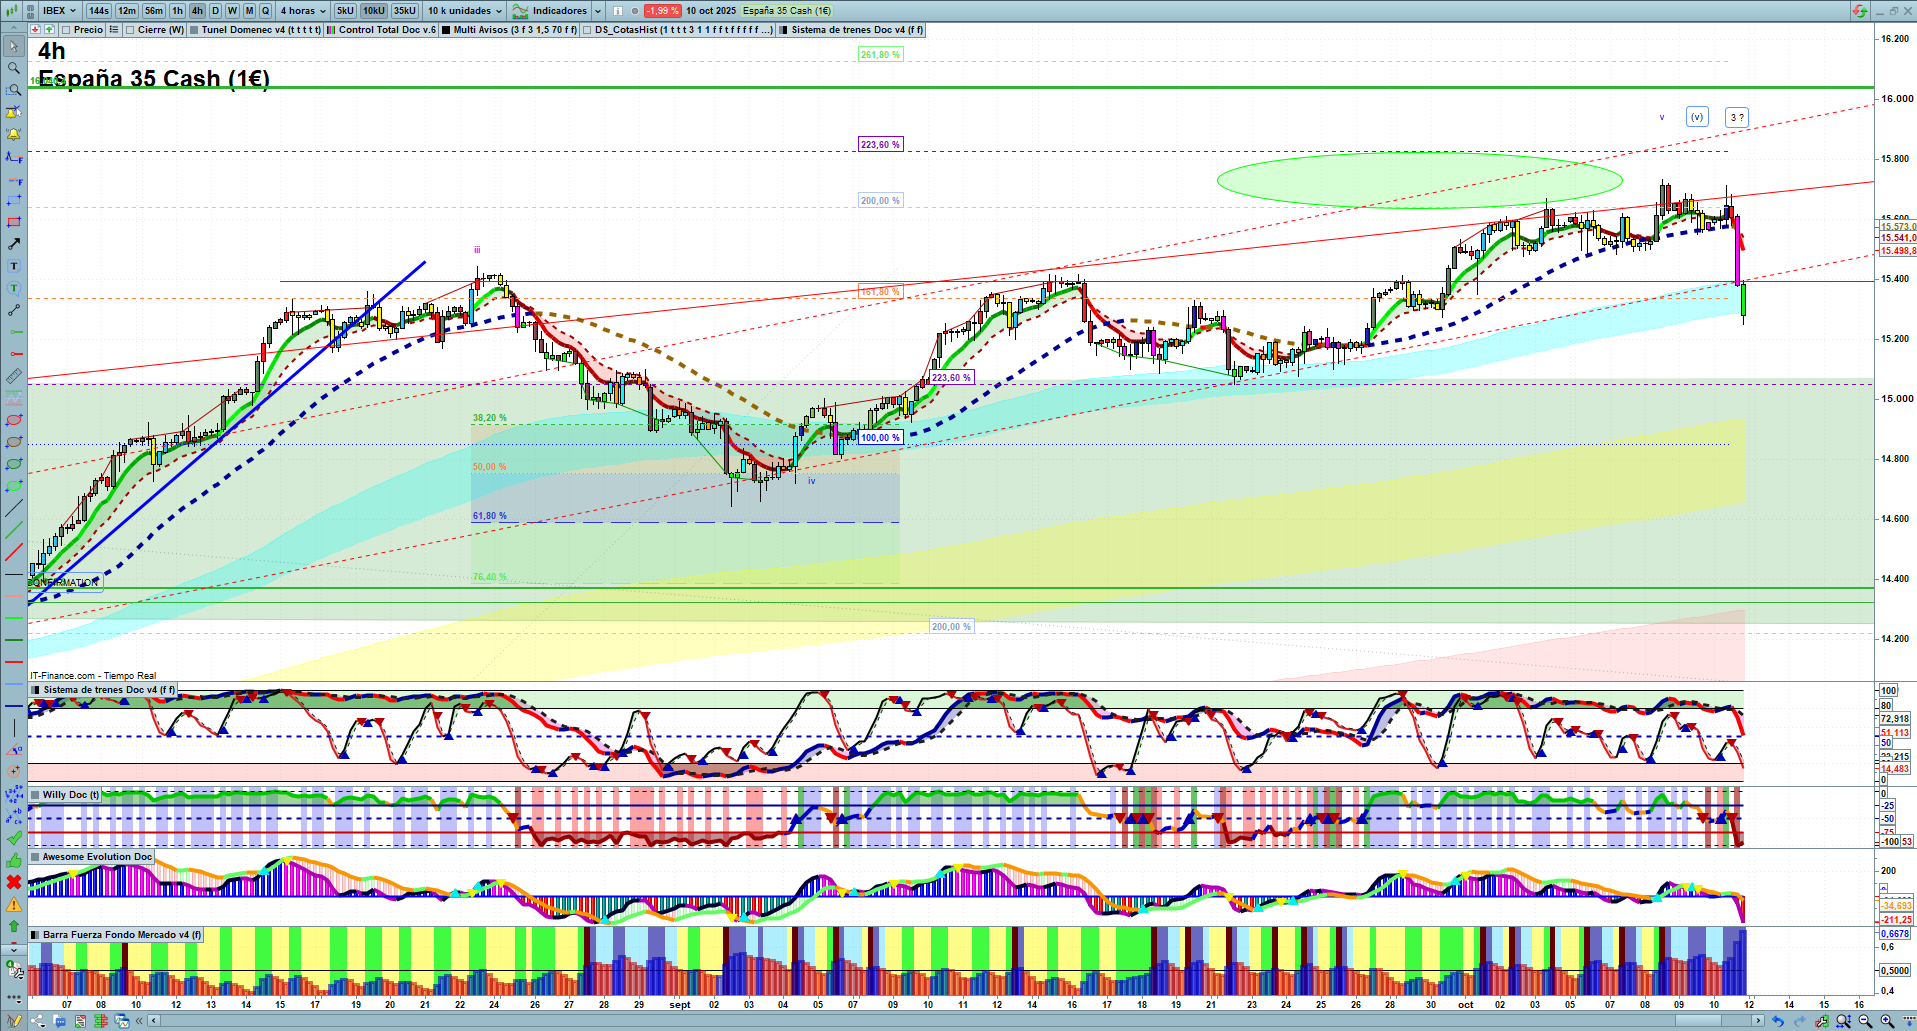Click the -1,99 % change badge
This screenshot has width=1917, height=1031.
662,11
